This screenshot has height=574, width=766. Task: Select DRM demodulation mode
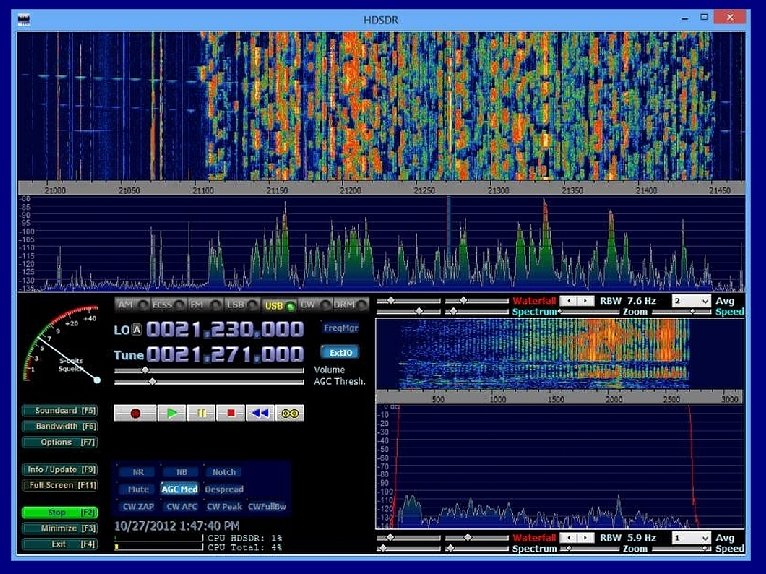point(351,305)
